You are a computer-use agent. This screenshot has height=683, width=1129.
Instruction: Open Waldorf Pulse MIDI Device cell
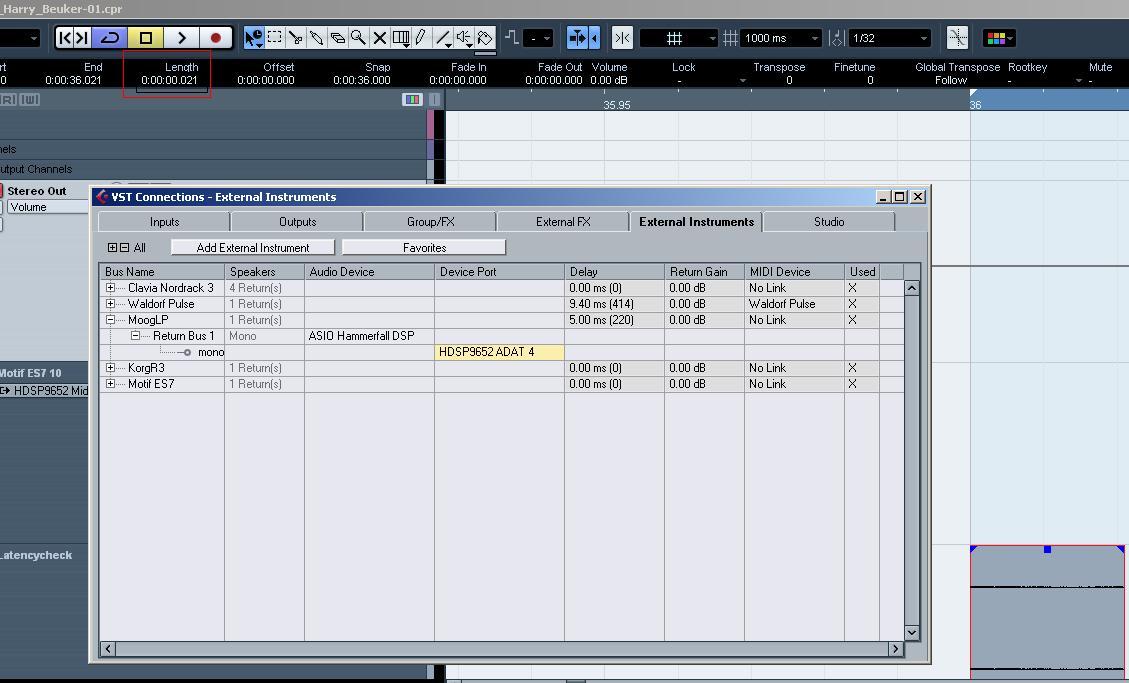793,304
